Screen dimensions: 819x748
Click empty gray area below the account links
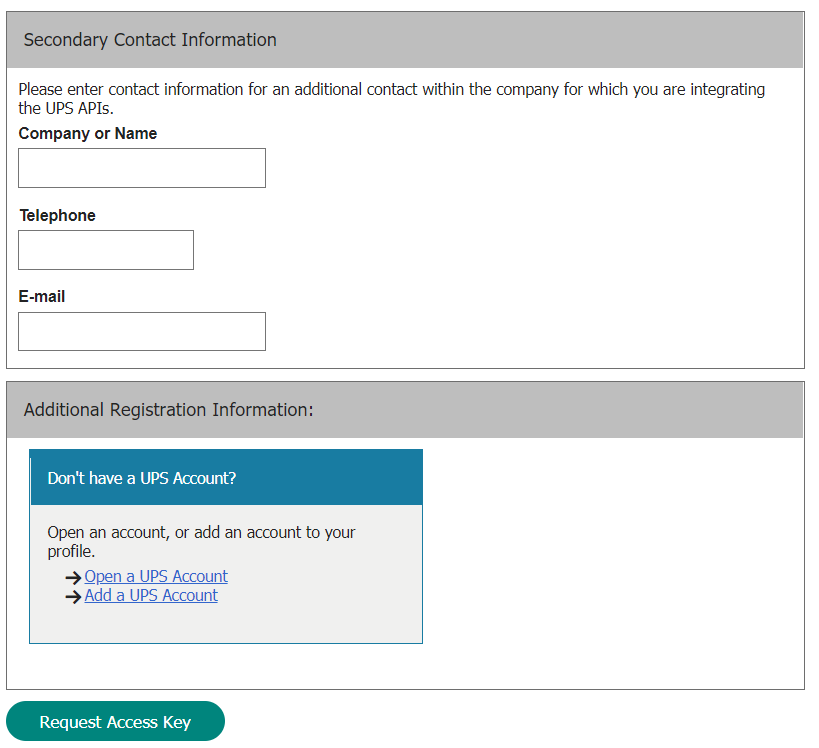pos(226,624)
